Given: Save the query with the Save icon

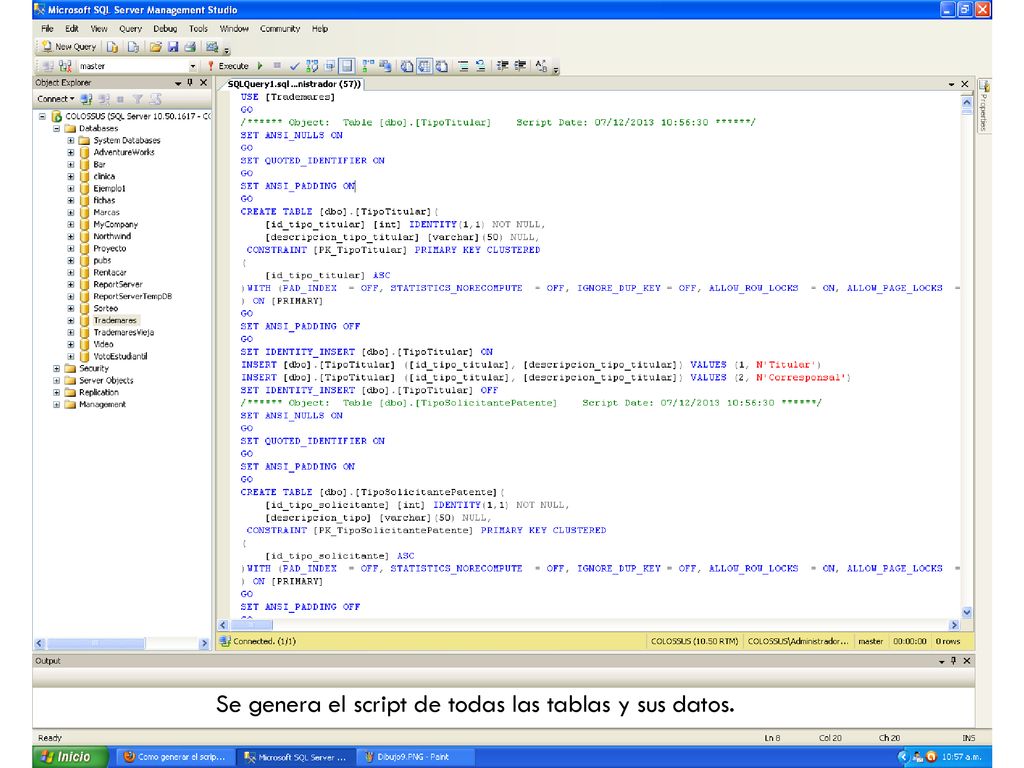Looking at the screenshot, I should (x=173, y=47).
